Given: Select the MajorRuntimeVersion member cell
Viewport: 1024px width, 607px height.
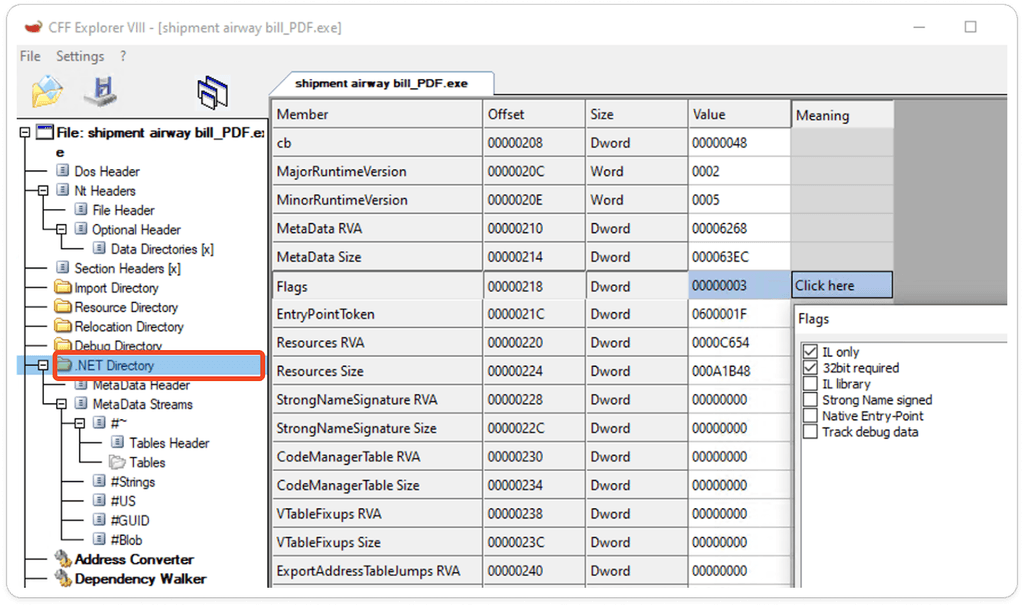Looking at the screenshot, I should [377, 171].
